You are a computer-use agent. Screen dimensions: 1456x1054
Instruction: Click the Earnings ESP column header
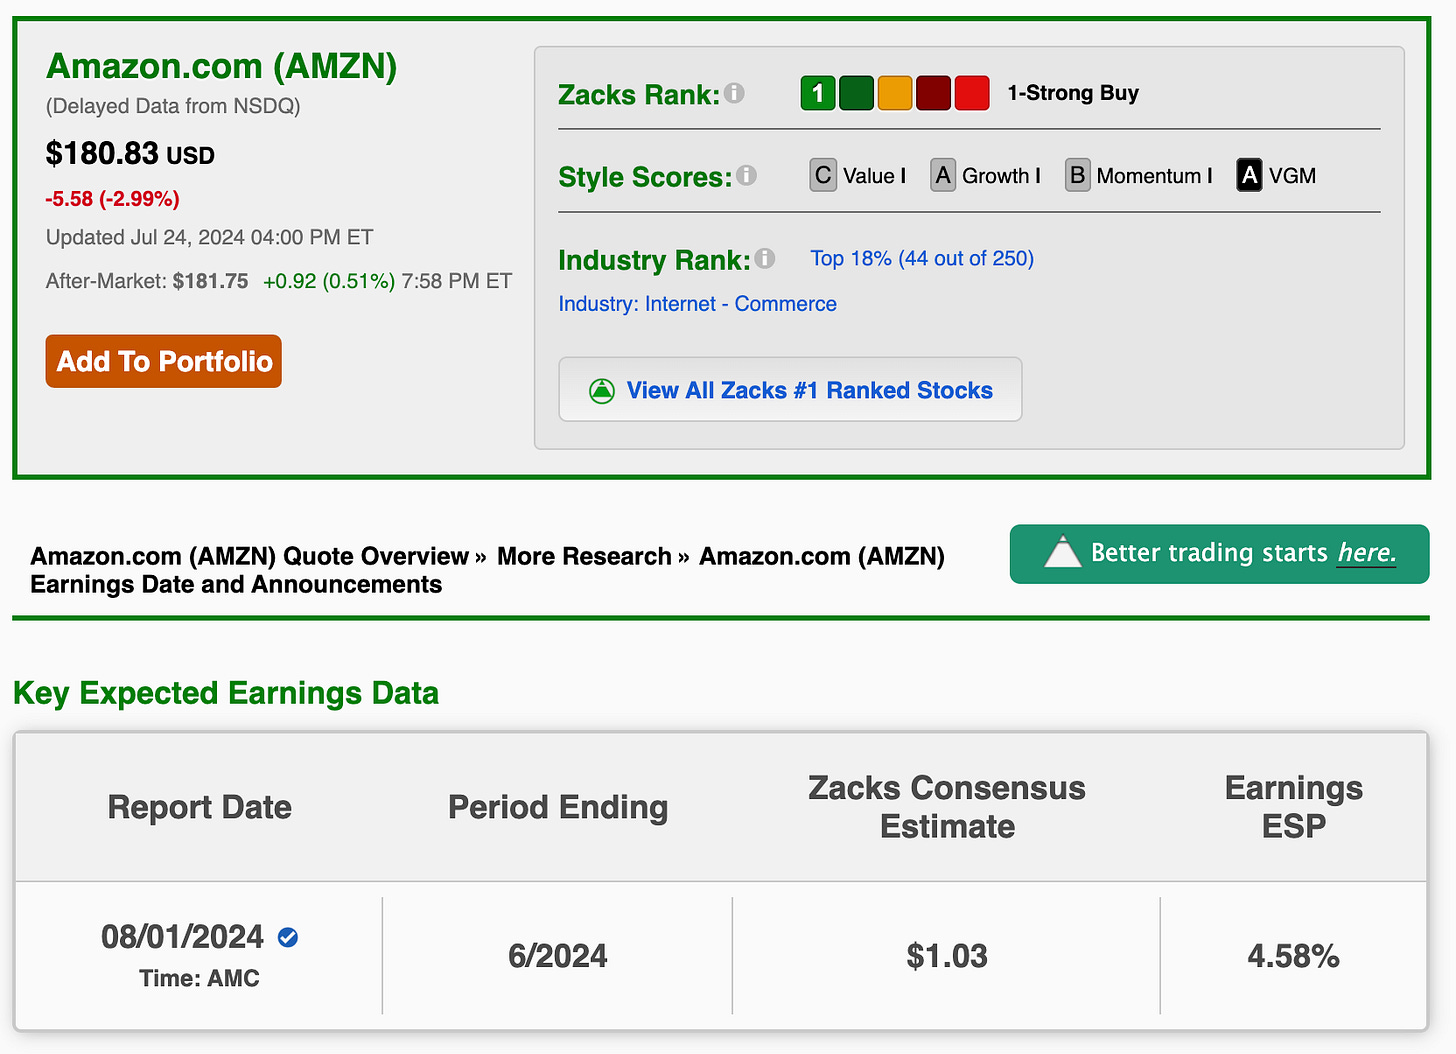[1294, 807]
